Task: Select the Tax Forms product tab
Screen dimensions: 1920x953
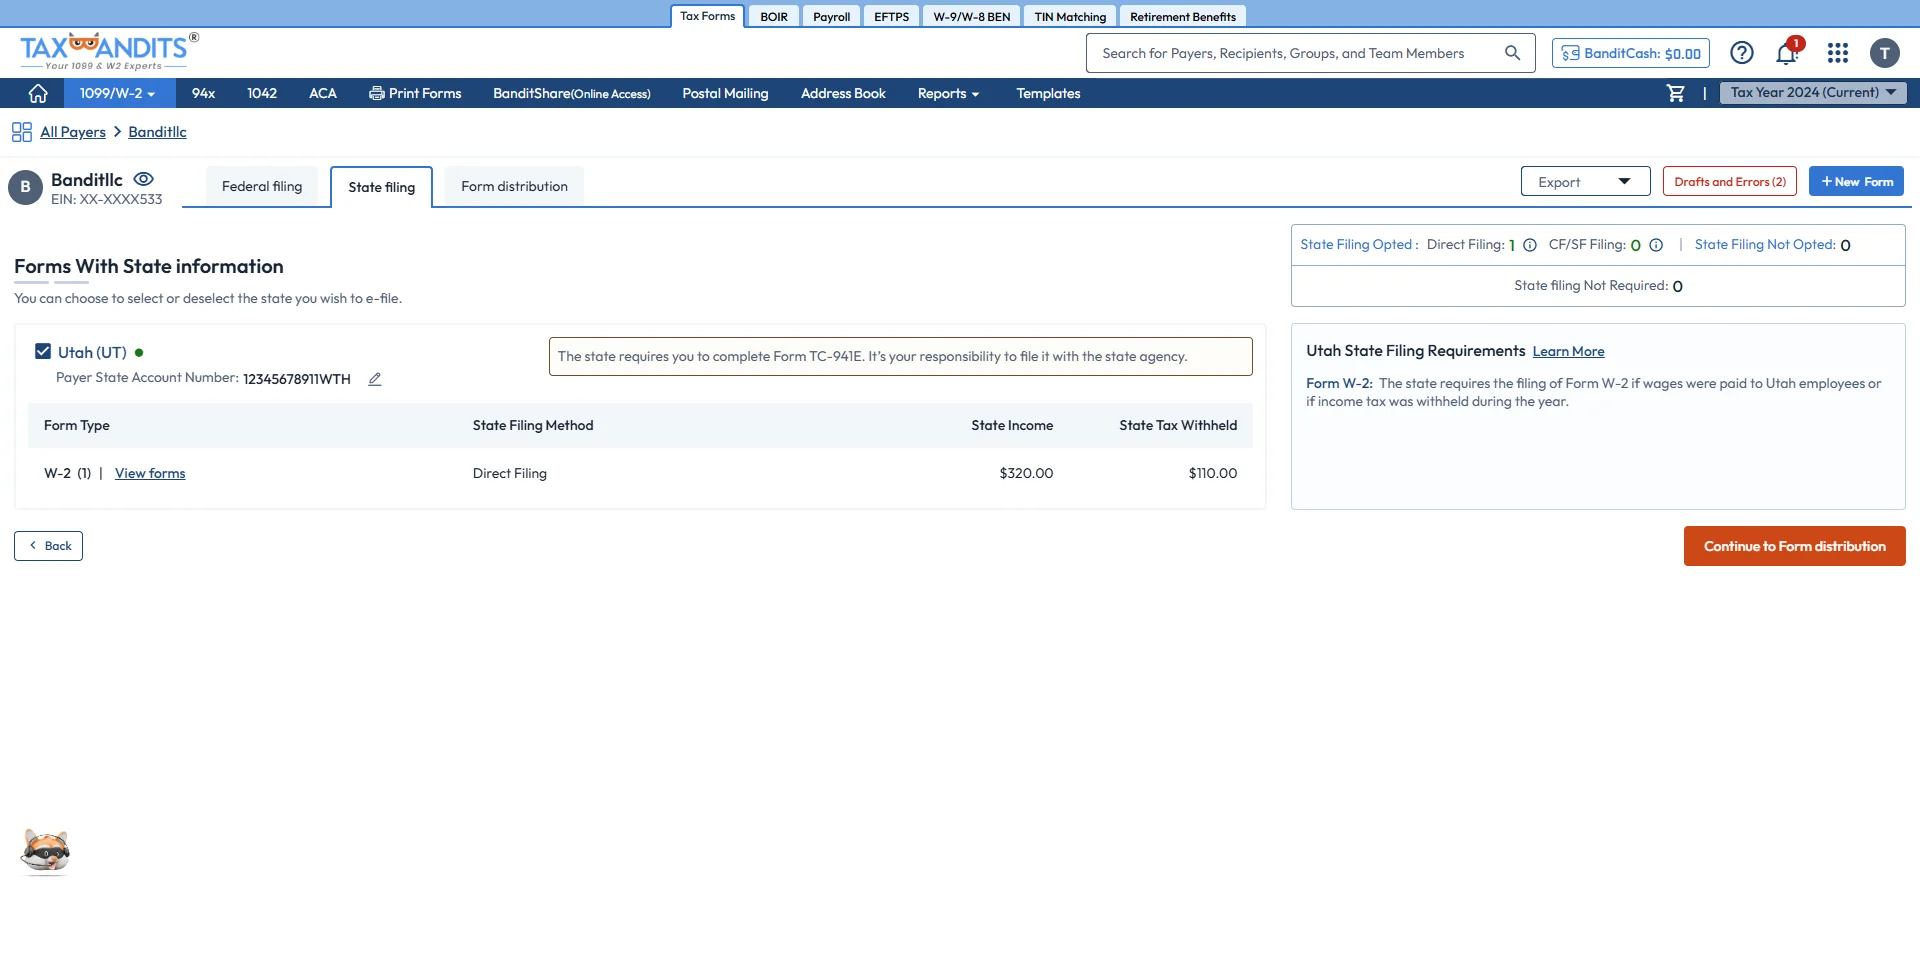Action: 708,16
